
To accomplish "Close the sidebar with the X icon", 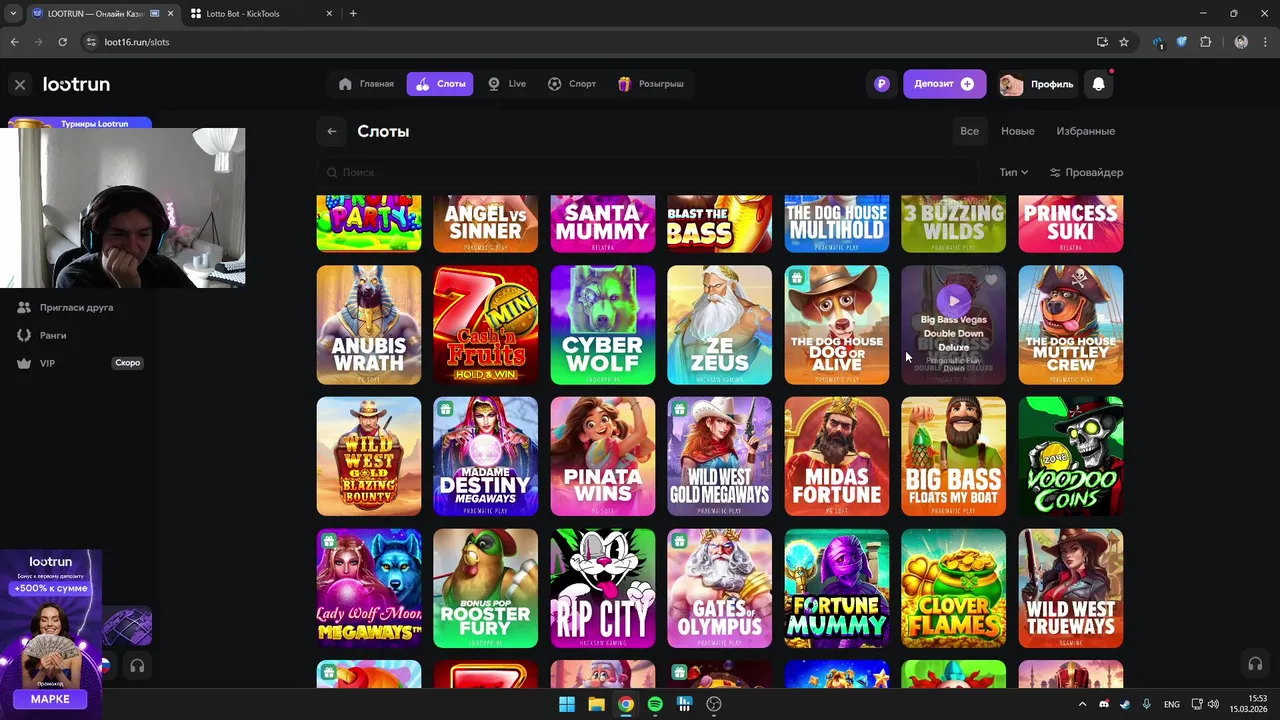I will point(19,85).
